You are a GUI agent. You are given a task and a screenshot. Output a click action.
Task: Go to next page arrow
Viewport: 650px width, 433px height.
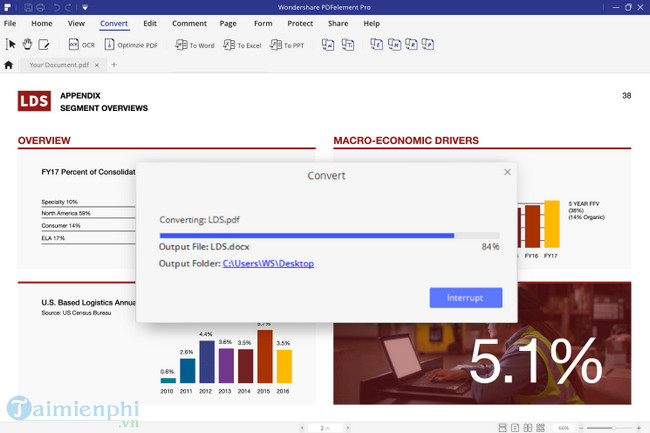pos(348,428)
